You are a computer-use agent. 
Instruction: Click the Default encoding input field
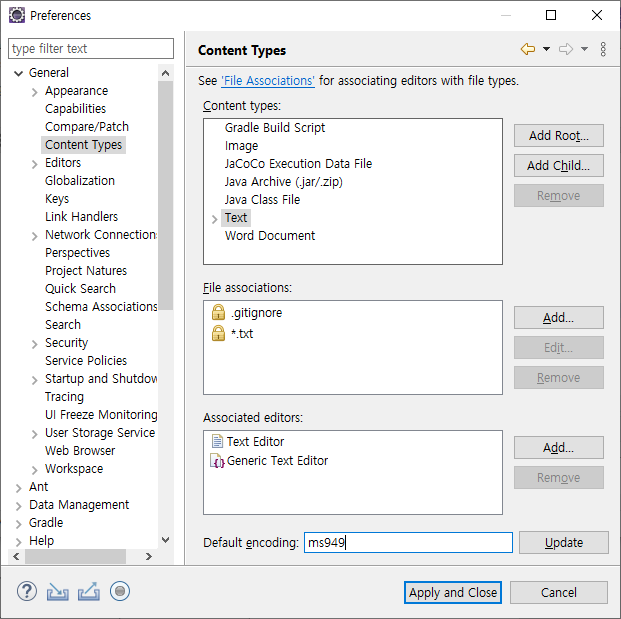pos(408,543)
